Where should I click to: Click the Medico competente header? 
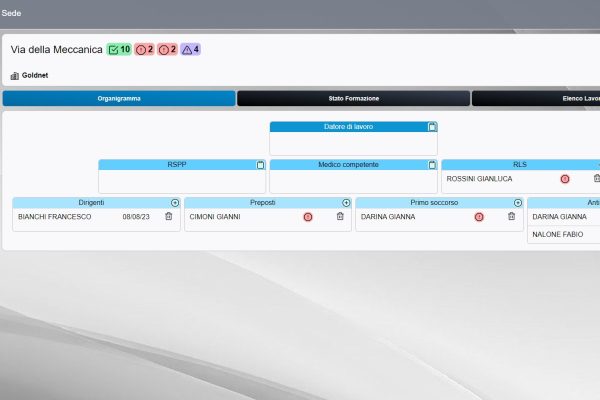click(x=348, y=165)
